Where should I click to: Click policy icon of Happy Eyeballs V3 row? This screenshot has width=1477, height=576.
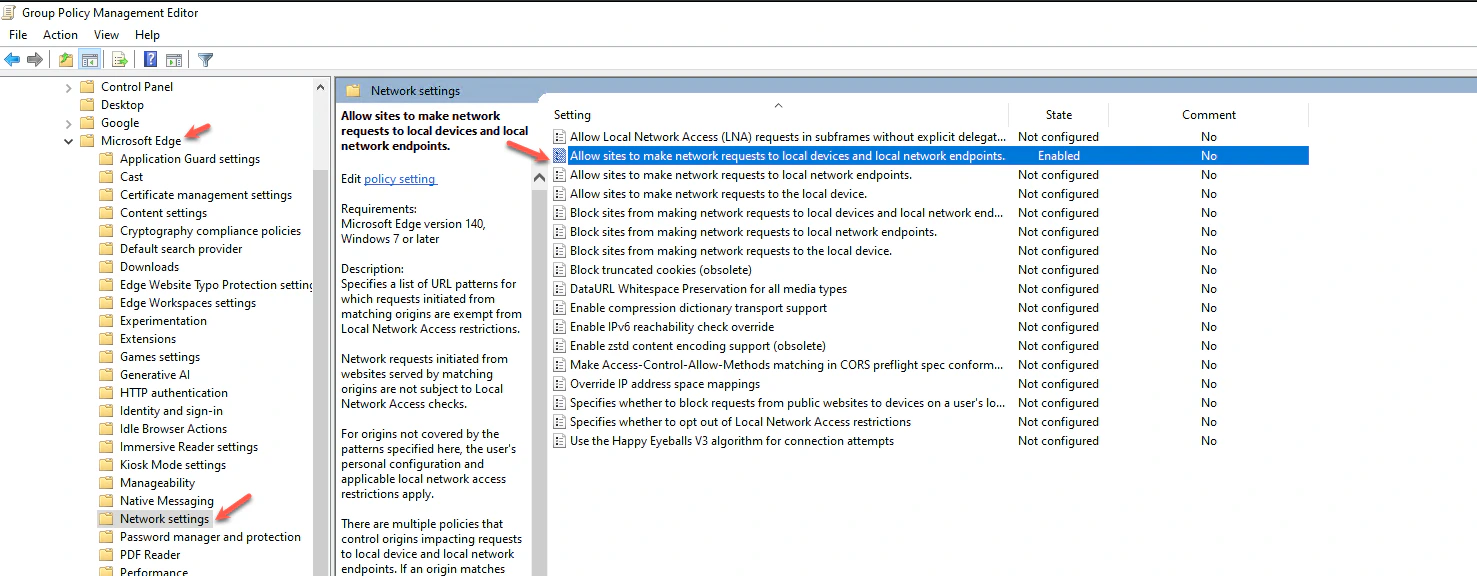560,441
